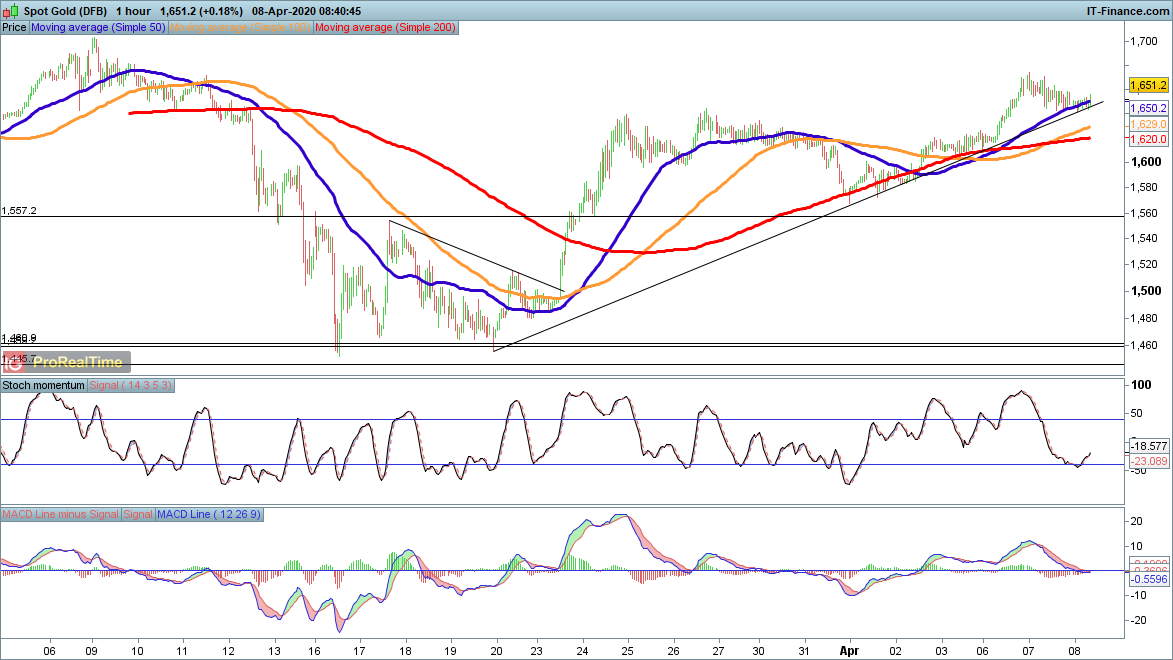Screen dimensions: 1173x660
Task: Click the 24 date marker on the time axis
Action: coord(582,651)
